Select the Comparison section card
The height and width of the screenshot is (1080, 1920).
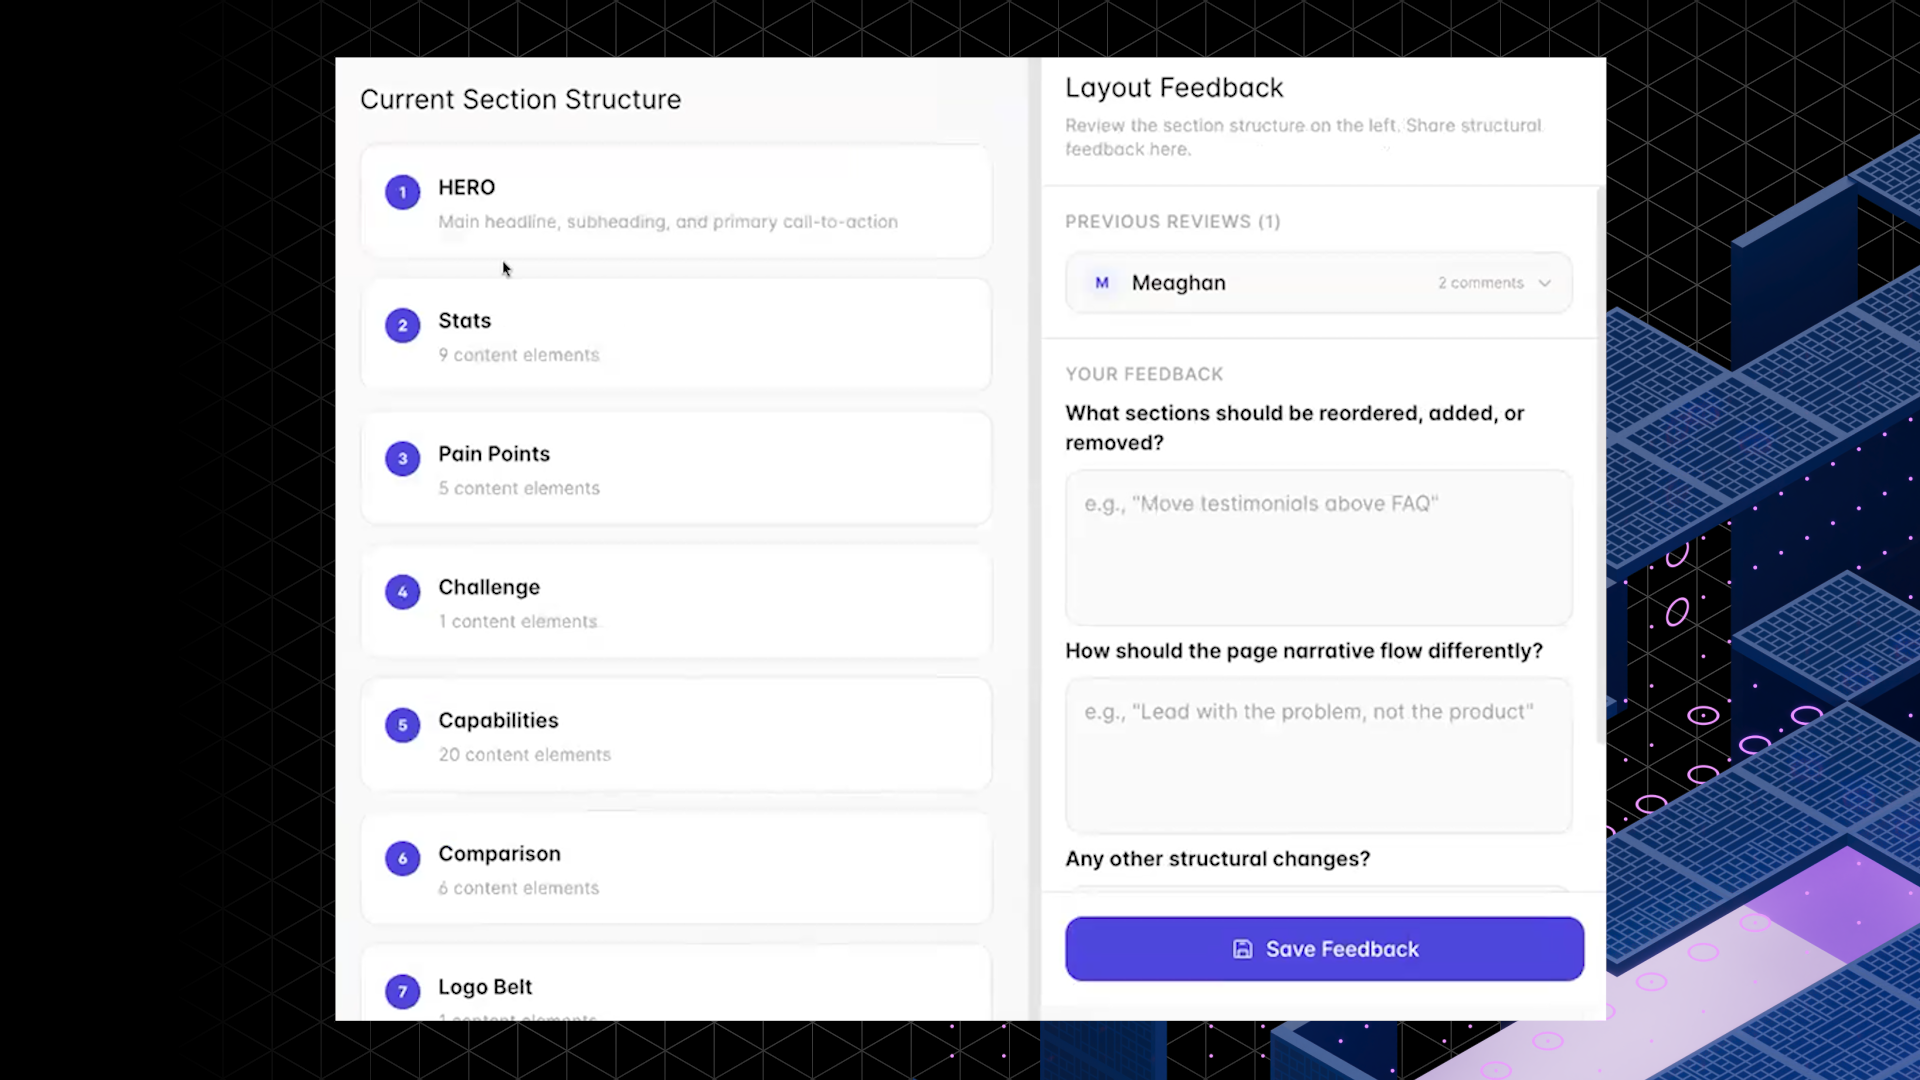click(x=676, y=868)
